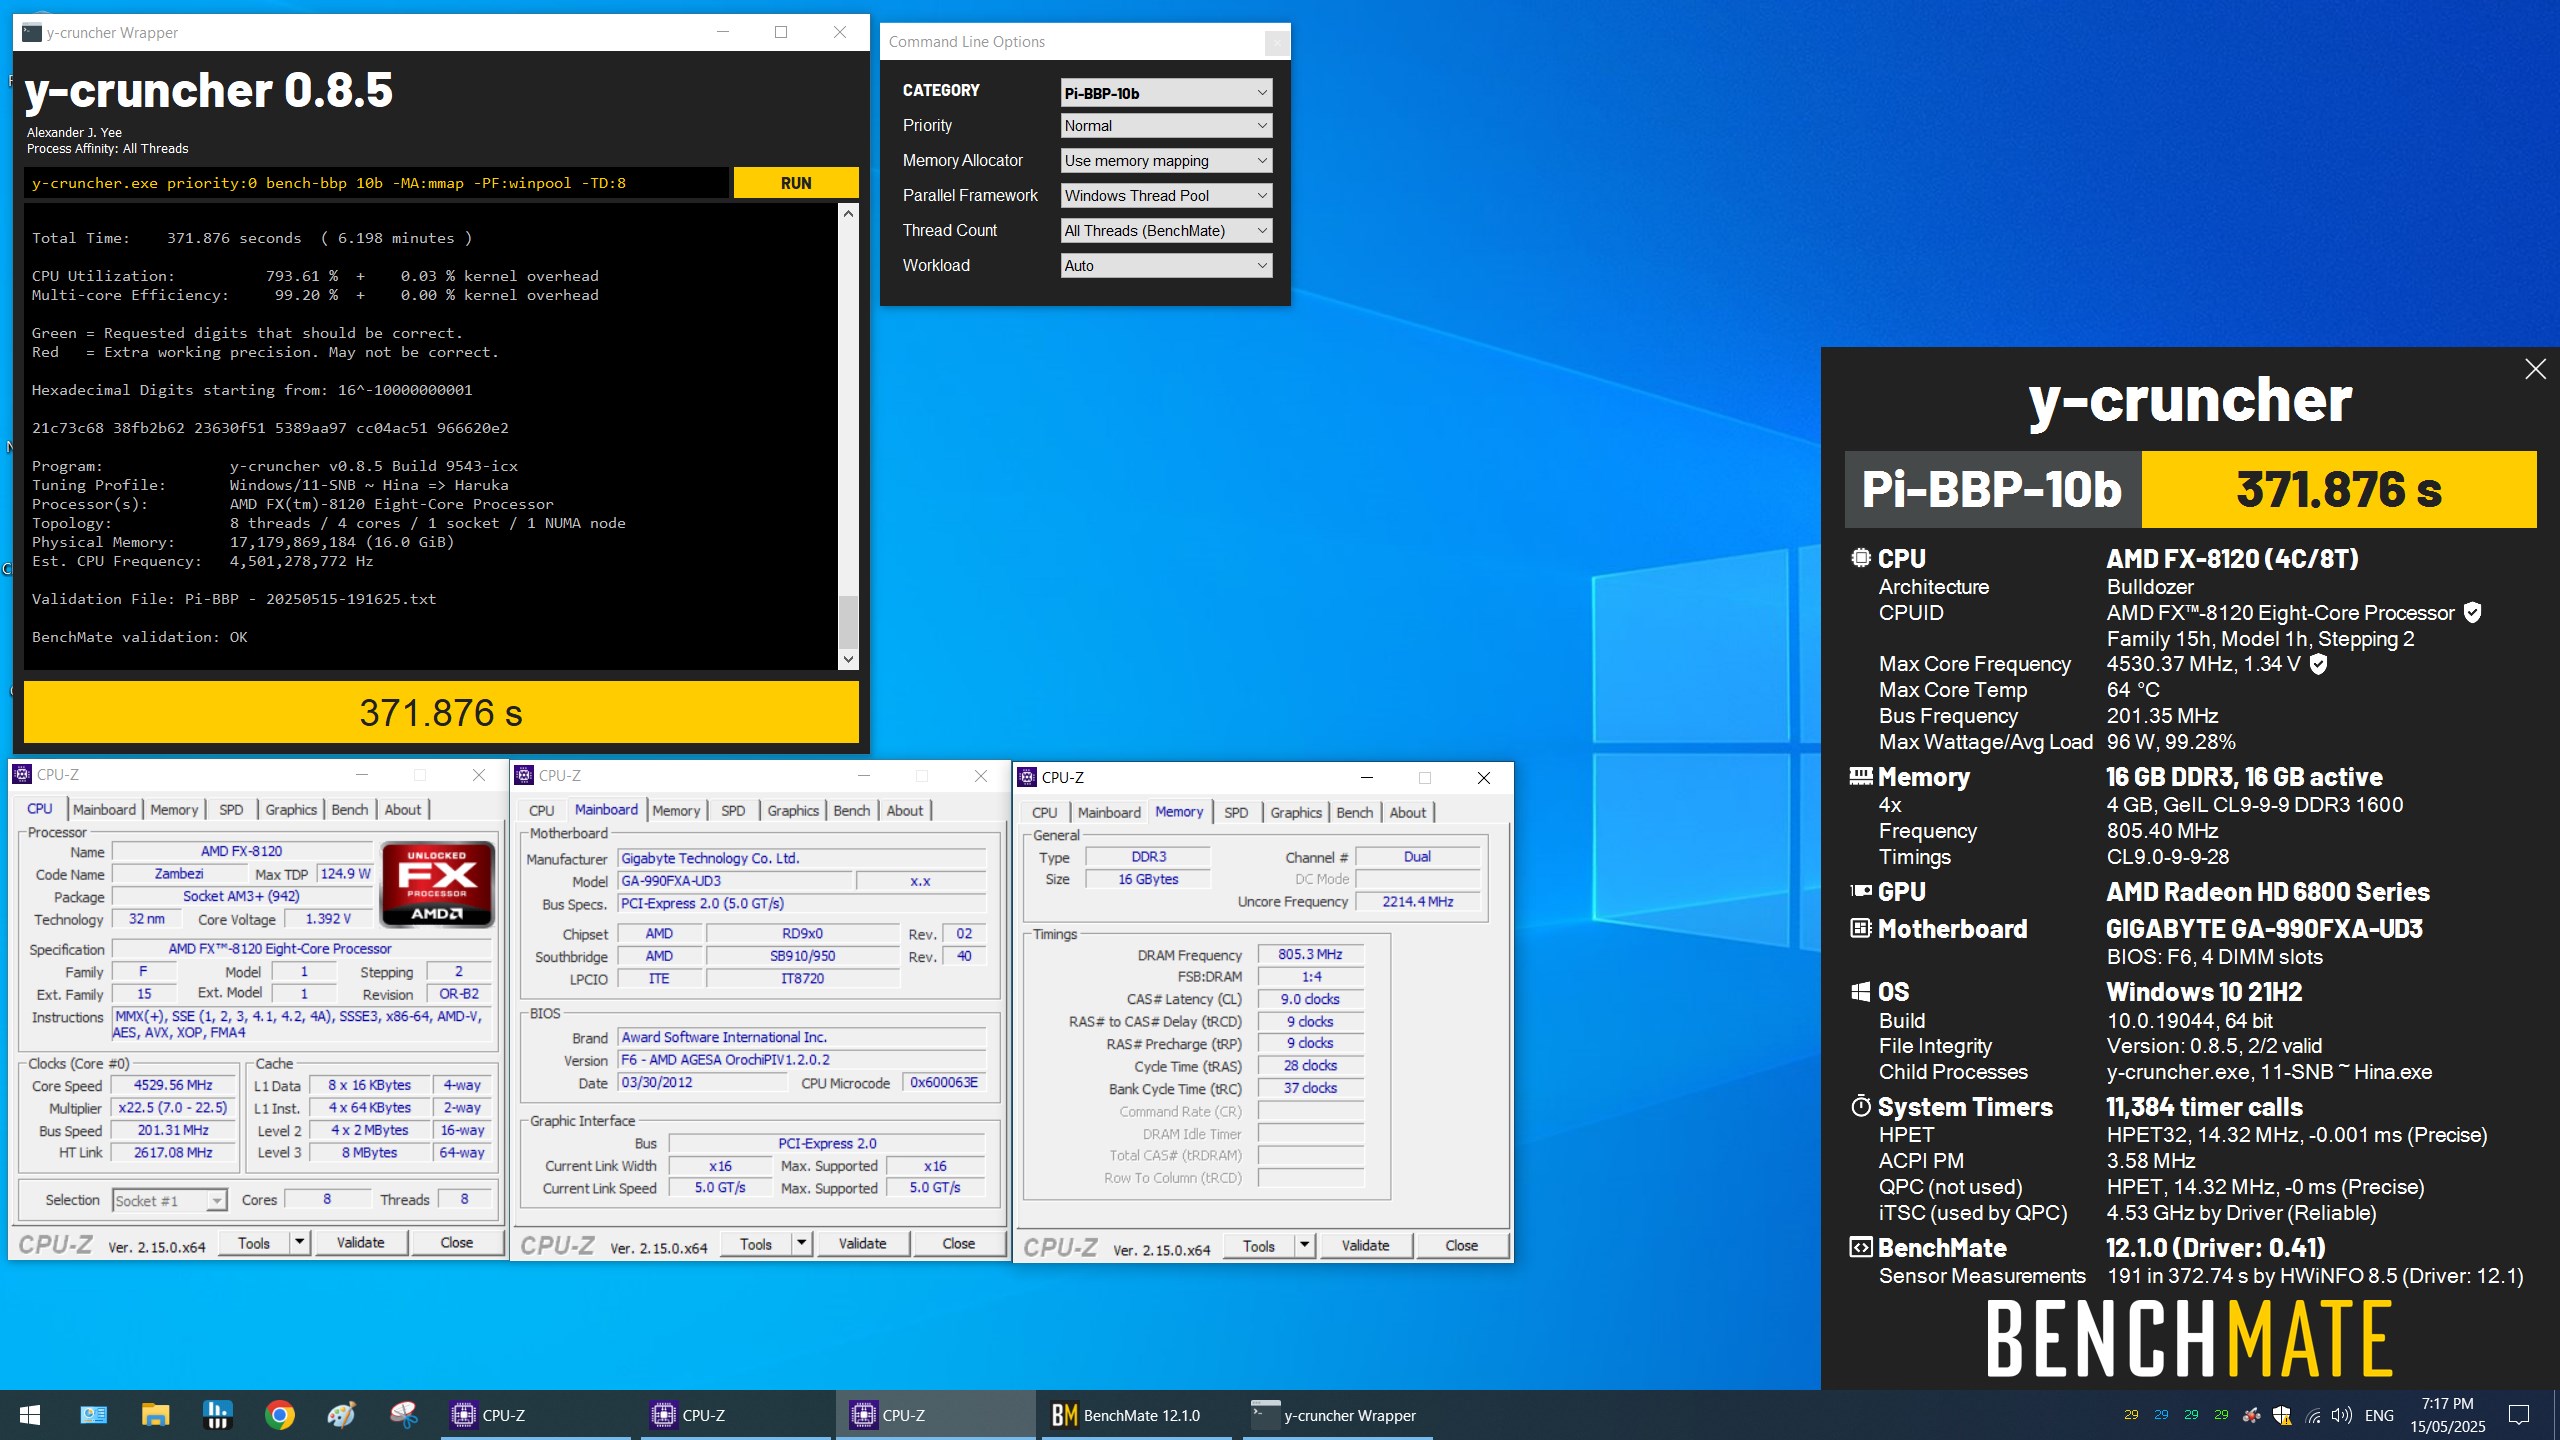Click Validate in right CPU-Z window

tap(1365, 1246)
